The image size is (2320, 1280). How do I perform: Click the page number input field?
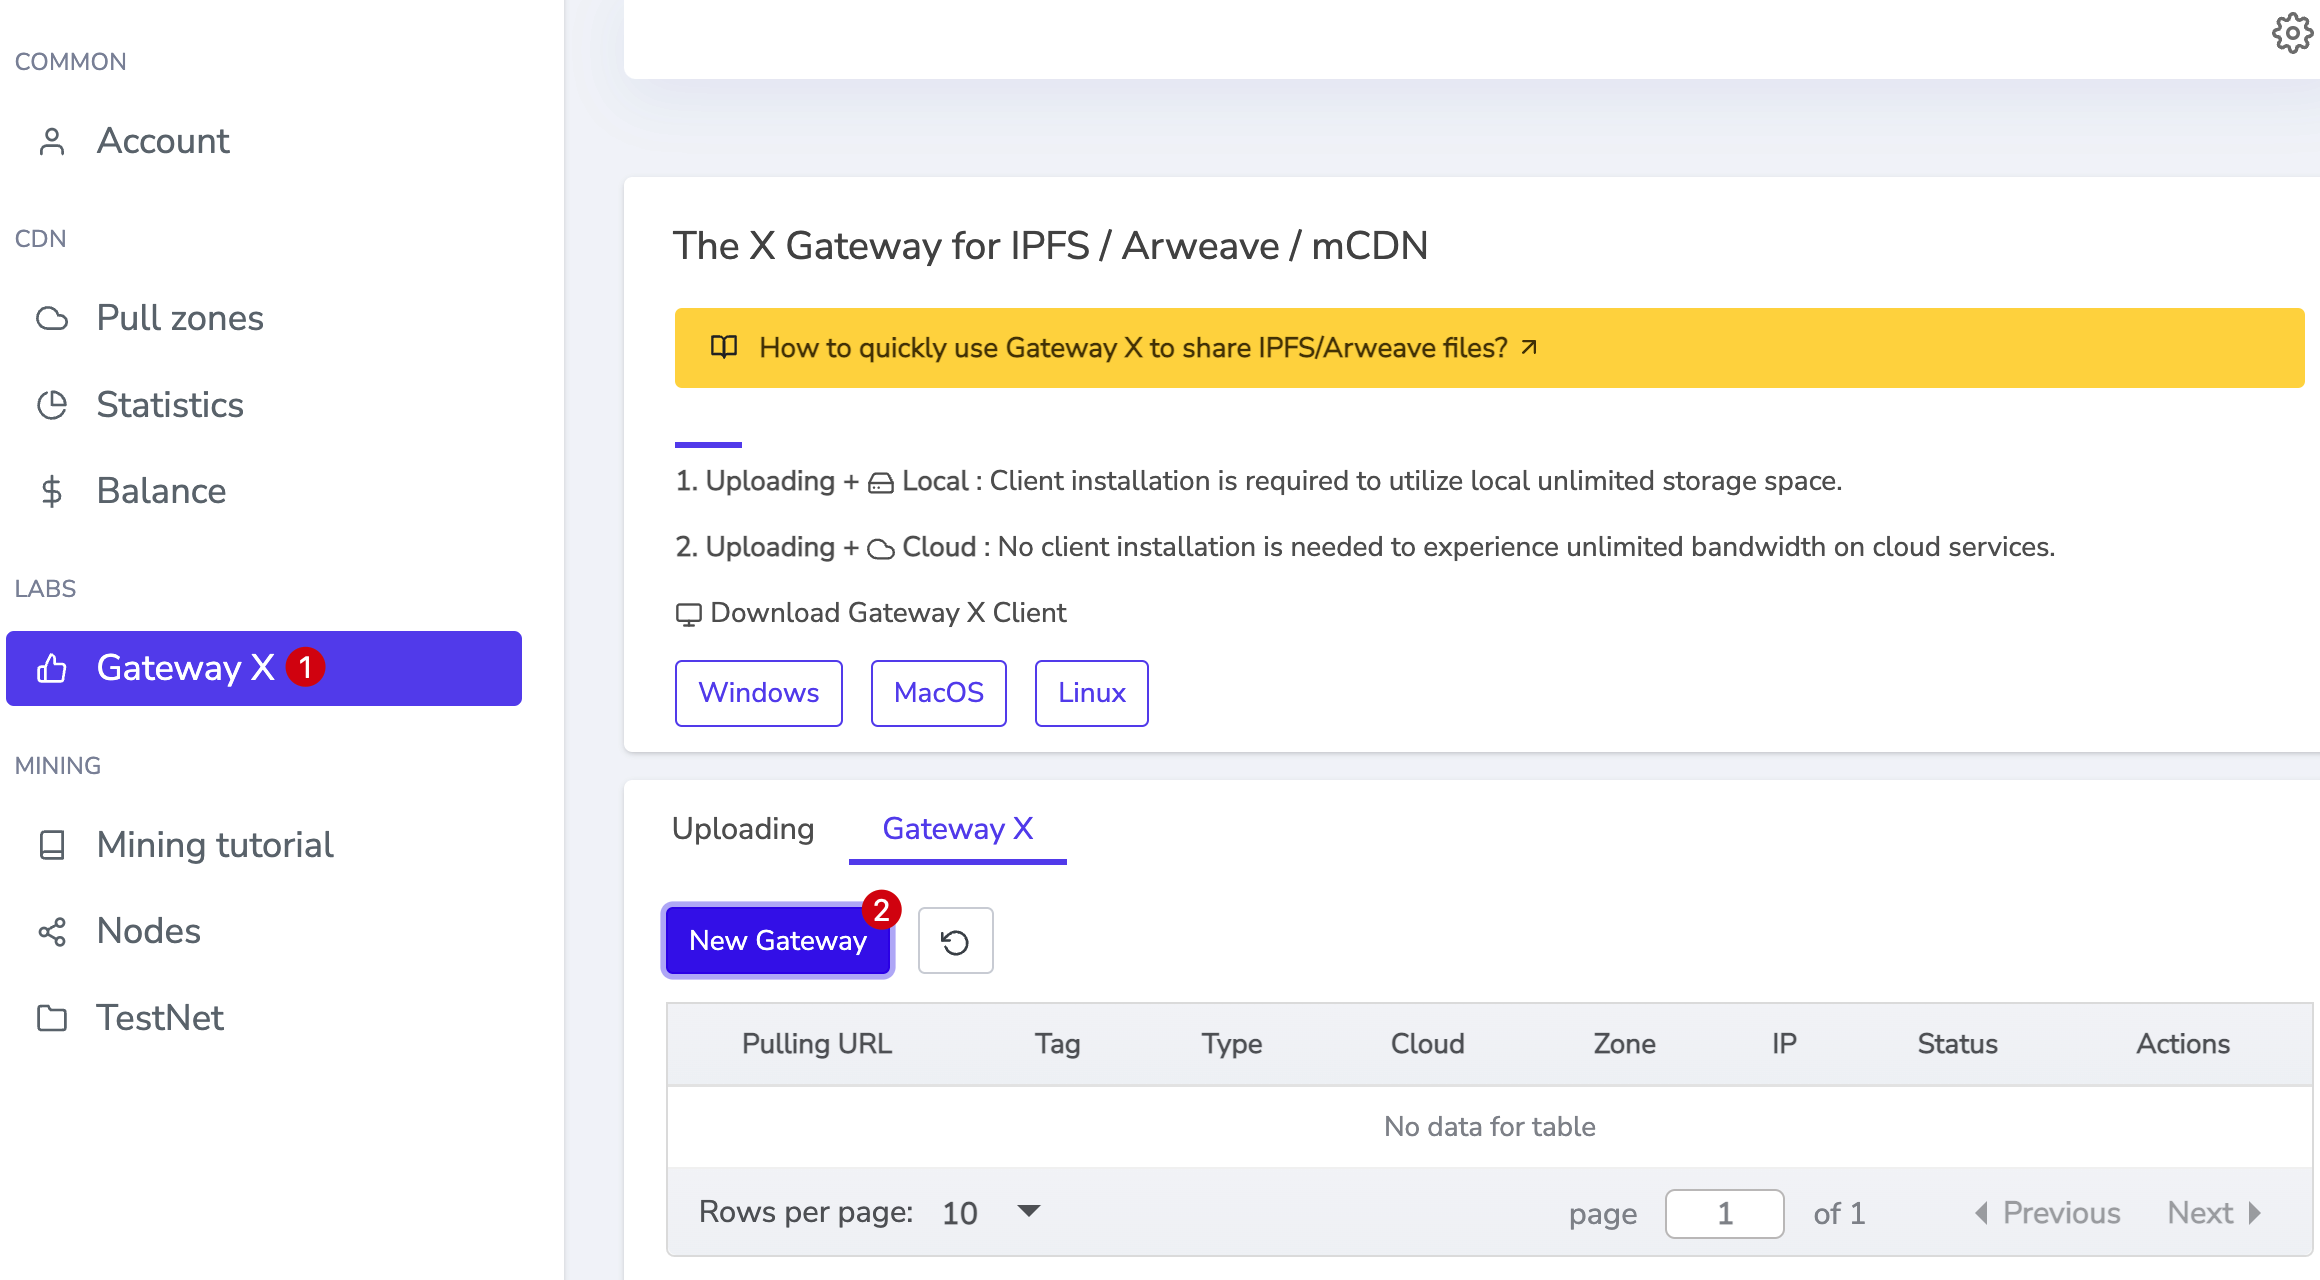1725,1214
